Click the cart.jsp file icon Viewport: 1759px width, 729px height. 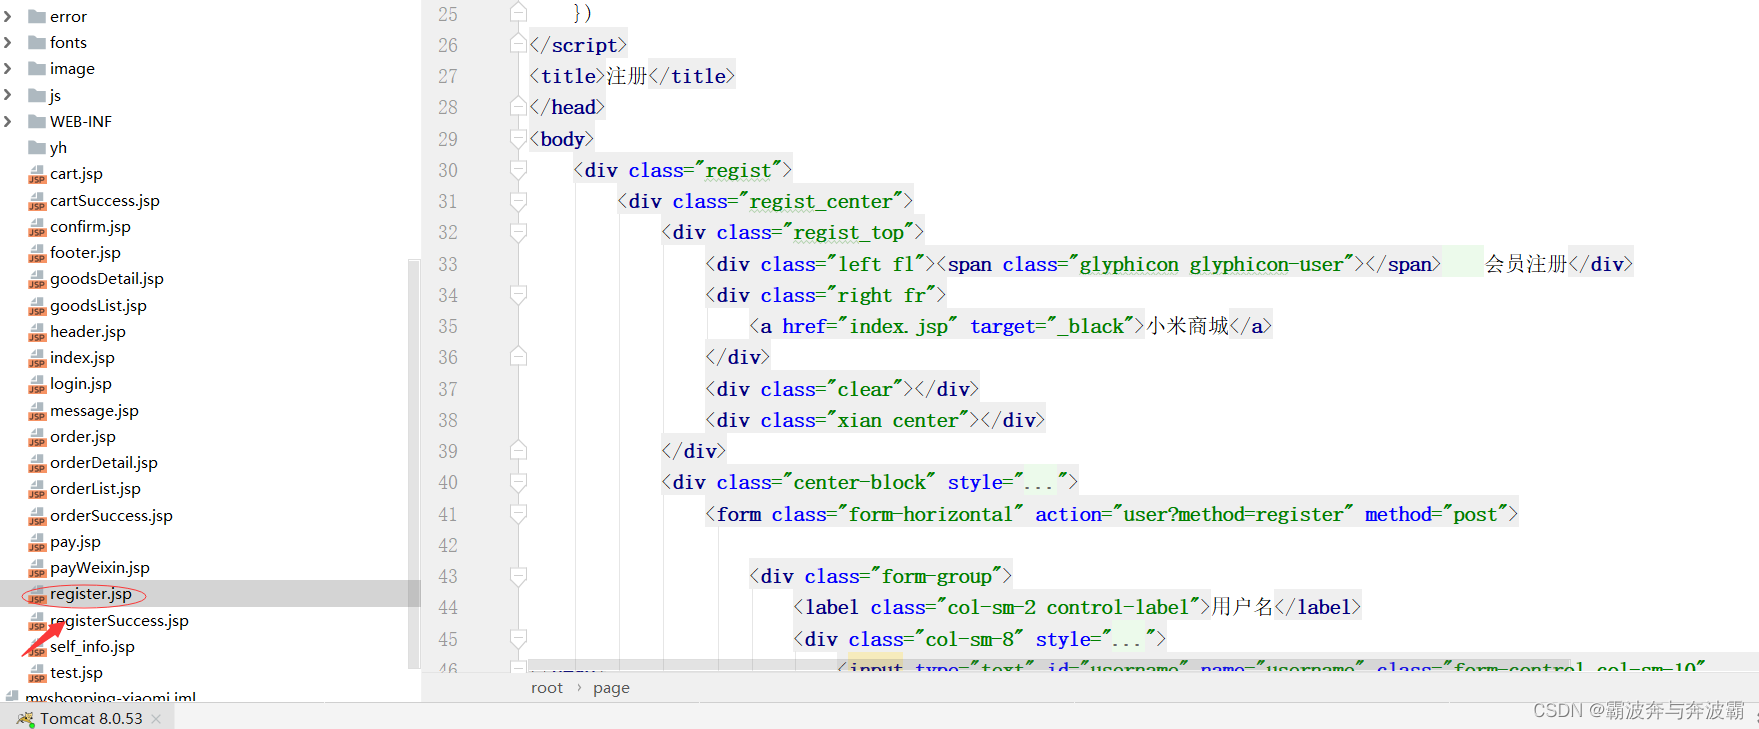(x=37, y=174)
